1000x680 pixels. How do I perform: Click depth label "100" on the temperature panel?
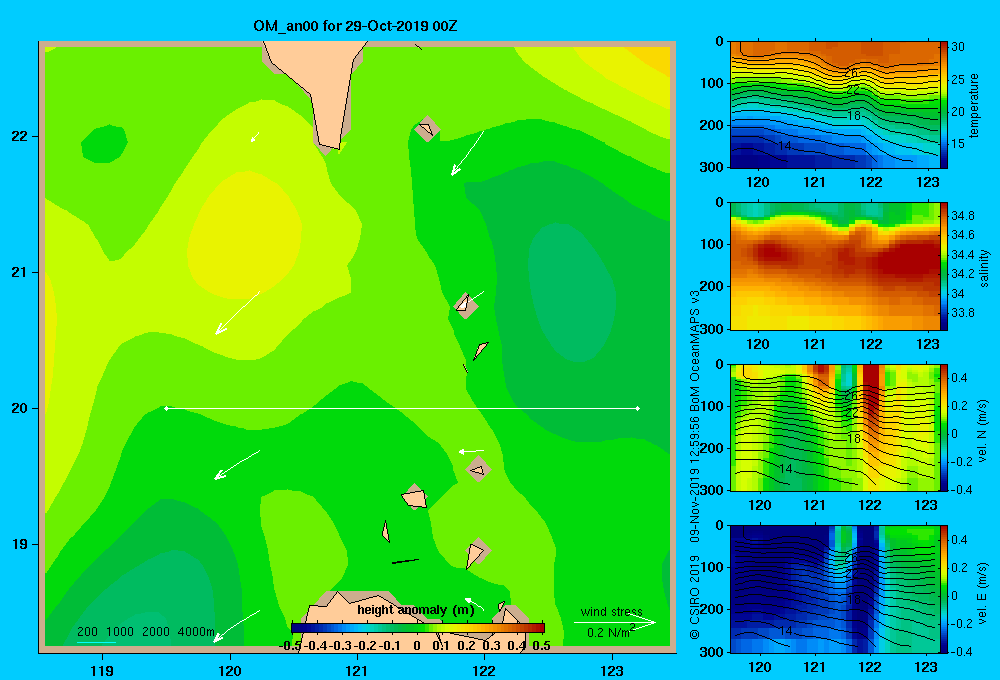point(711,83)
